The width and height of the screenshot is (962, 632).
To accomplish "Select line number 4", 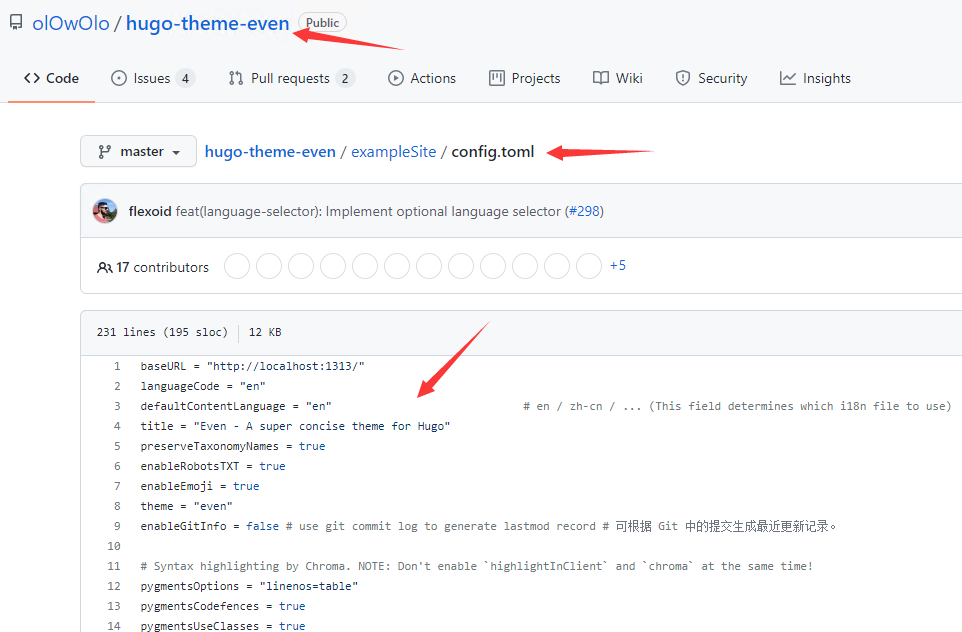I will [x=117, y=426].
